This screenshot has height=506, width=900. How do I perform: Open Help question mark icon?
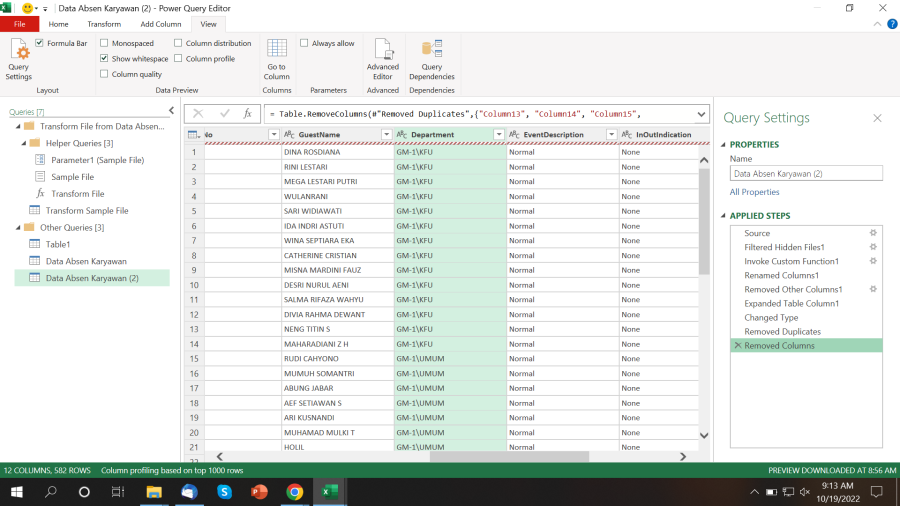[x=892, y=24]
